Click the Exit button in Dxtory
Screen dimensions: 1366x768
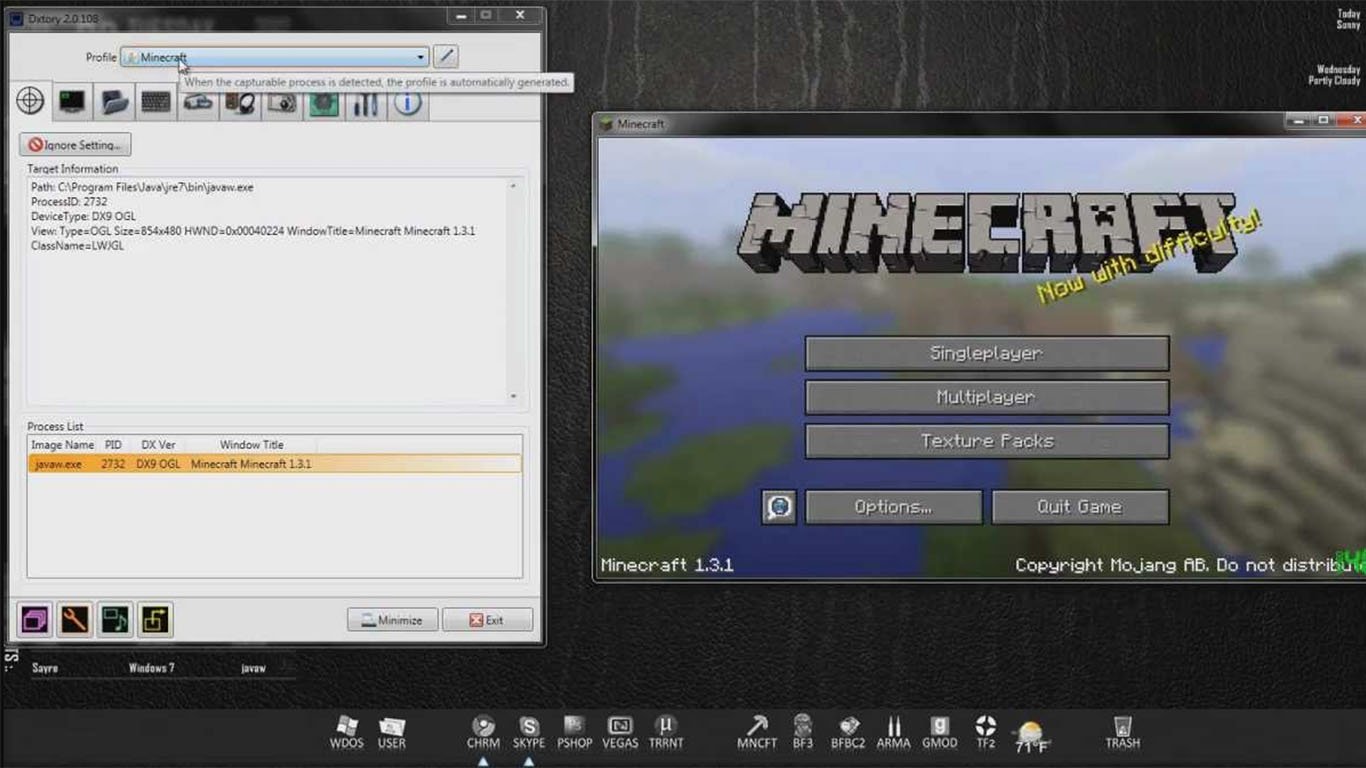coord(487,620)
